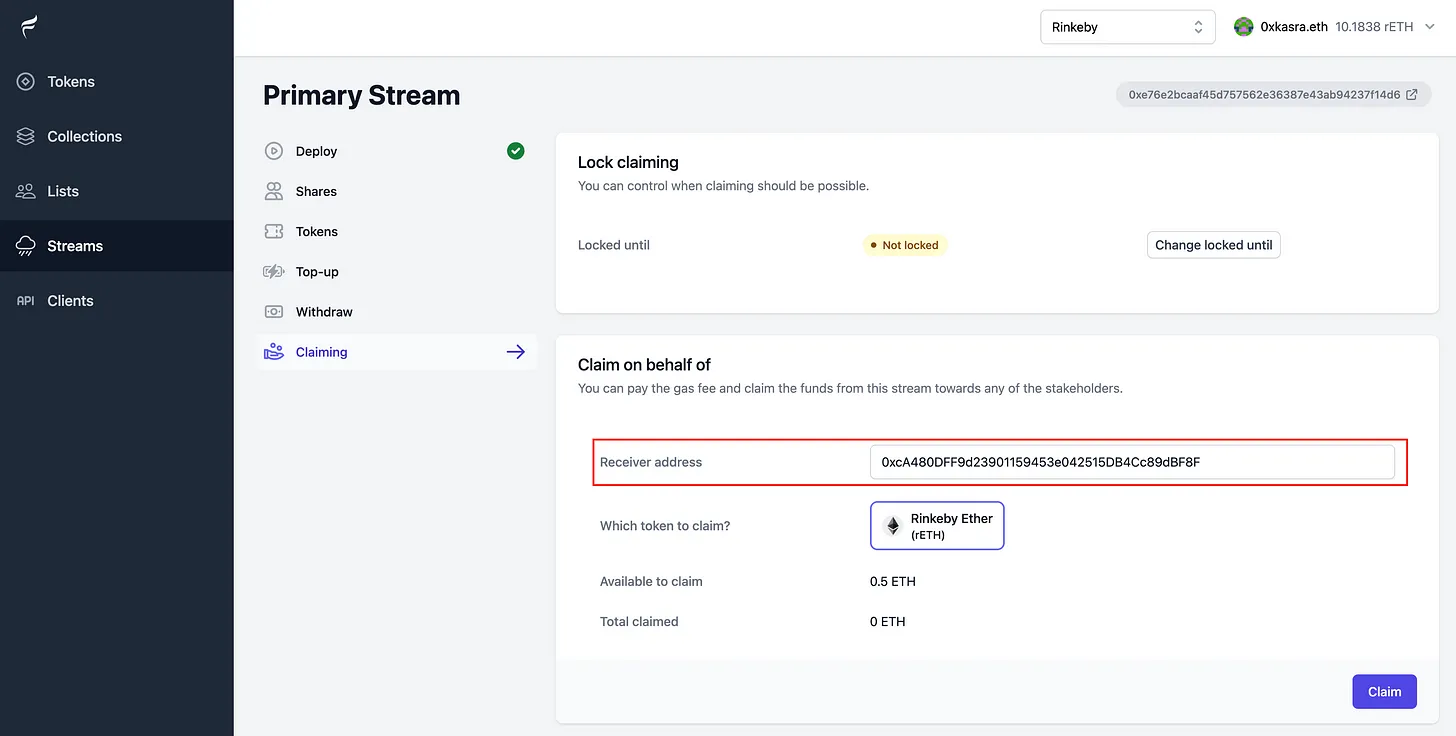Click the Lock claiming heading
Screen dimensions: 1456x736
point(628,162)
